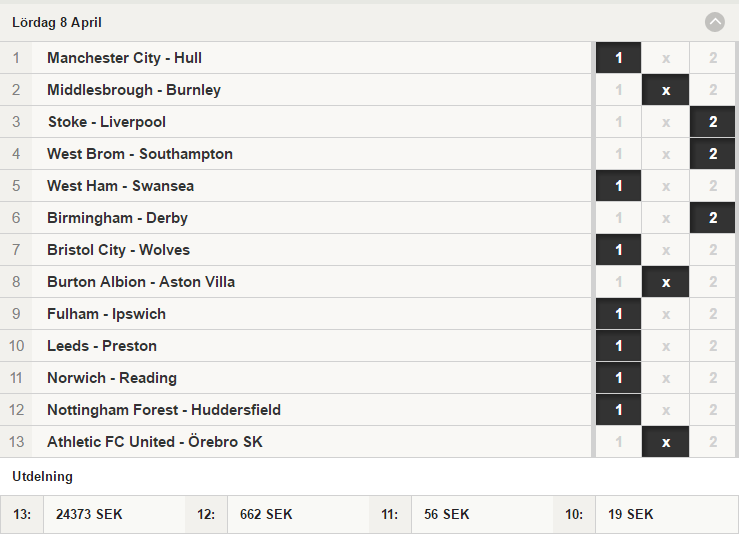This screenshot has width=740, height=535.
Task: Select x for Athletic FC United - Örebro SK
Action: point(665,442)
